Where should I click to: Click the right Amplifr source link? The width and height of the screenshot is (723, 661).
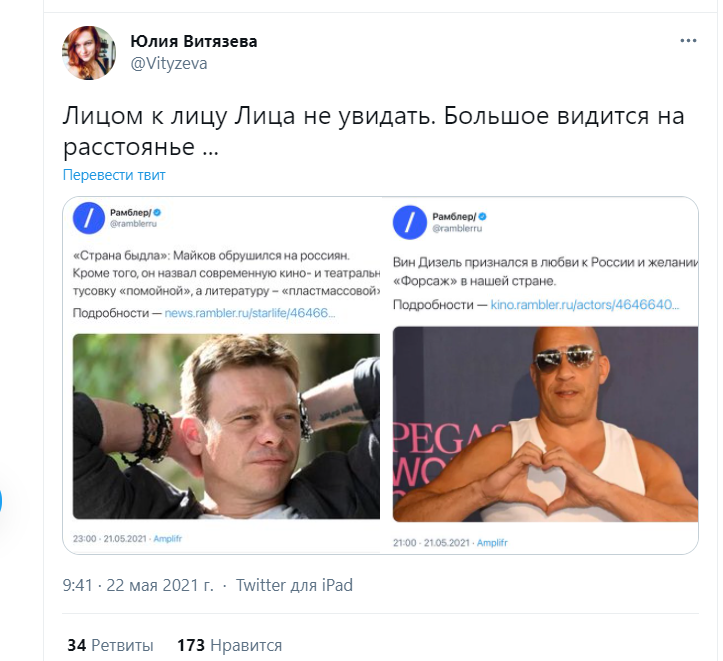492,543
